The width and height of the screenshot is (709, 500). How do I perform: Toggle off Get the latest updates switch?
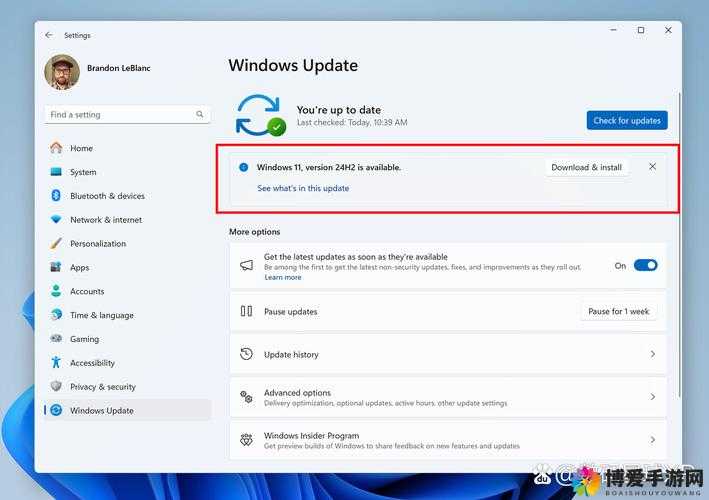645,265
